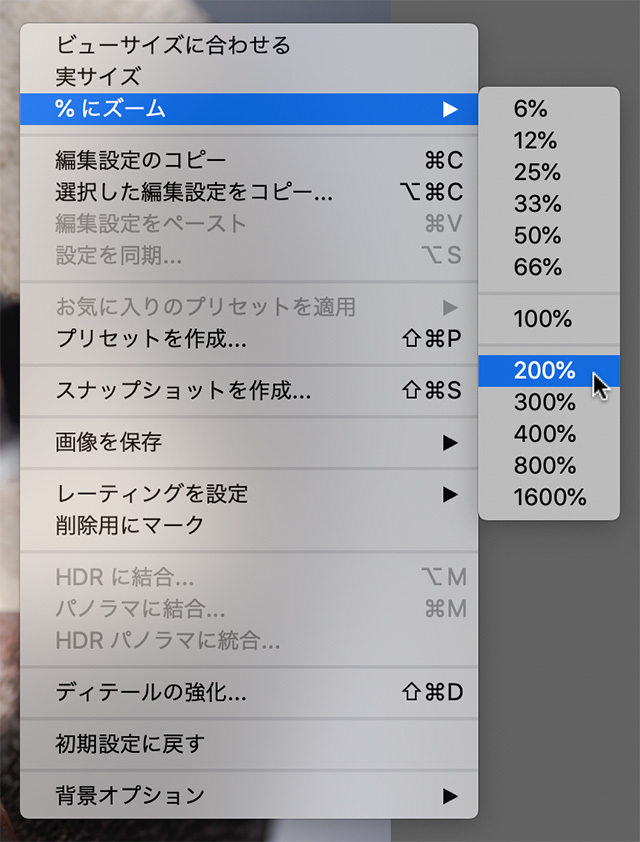The height and width of the screenshot is (842, 640).
Task: Pick 25% zoom level
Action: (x=537, y=172)
